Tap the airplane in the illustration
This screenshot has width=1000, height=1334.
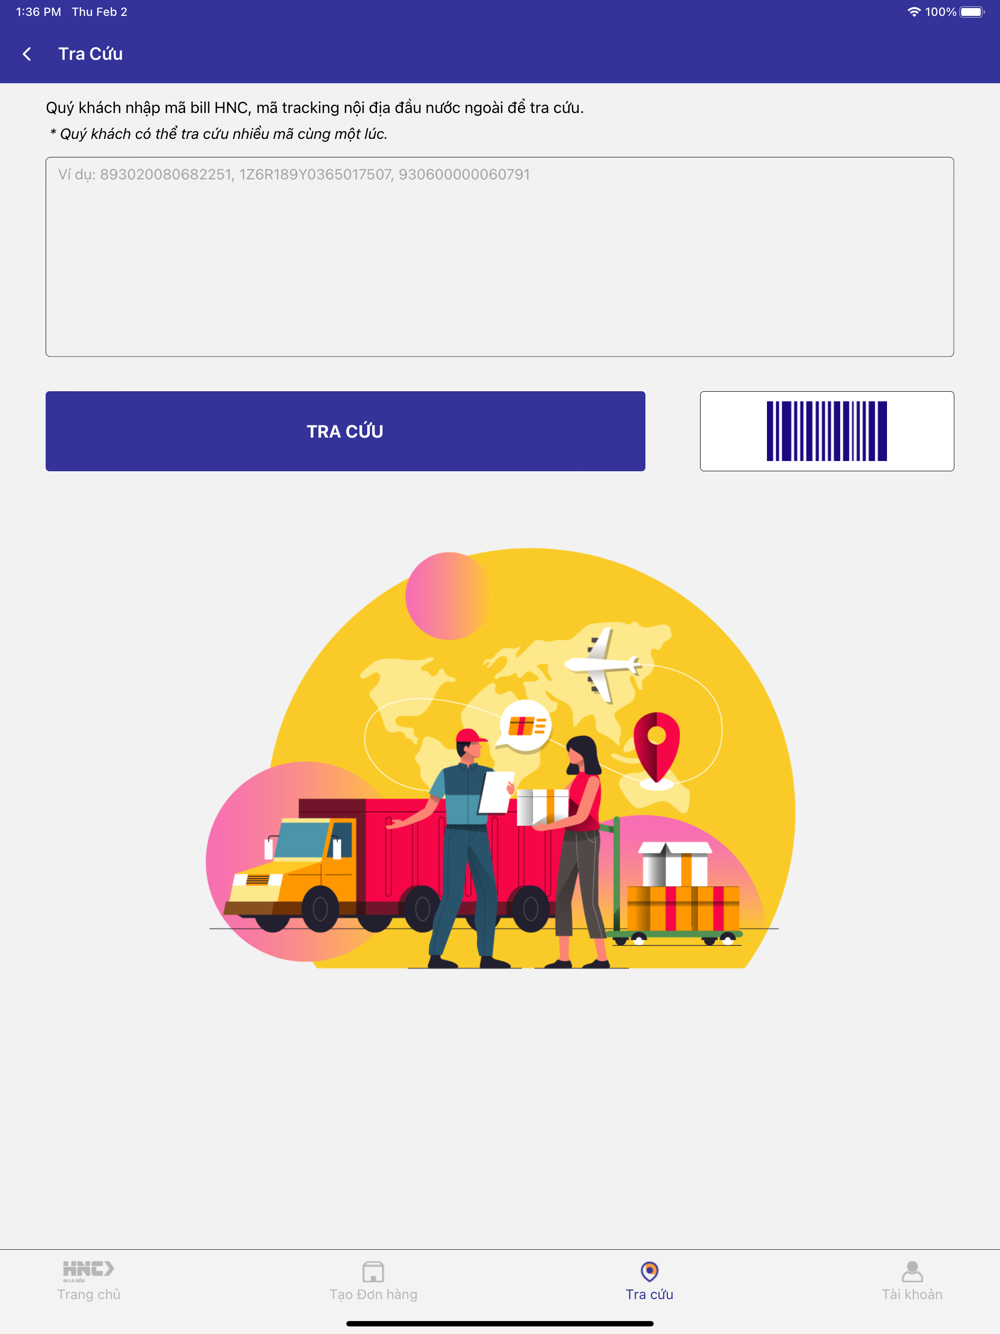(602, 665)
